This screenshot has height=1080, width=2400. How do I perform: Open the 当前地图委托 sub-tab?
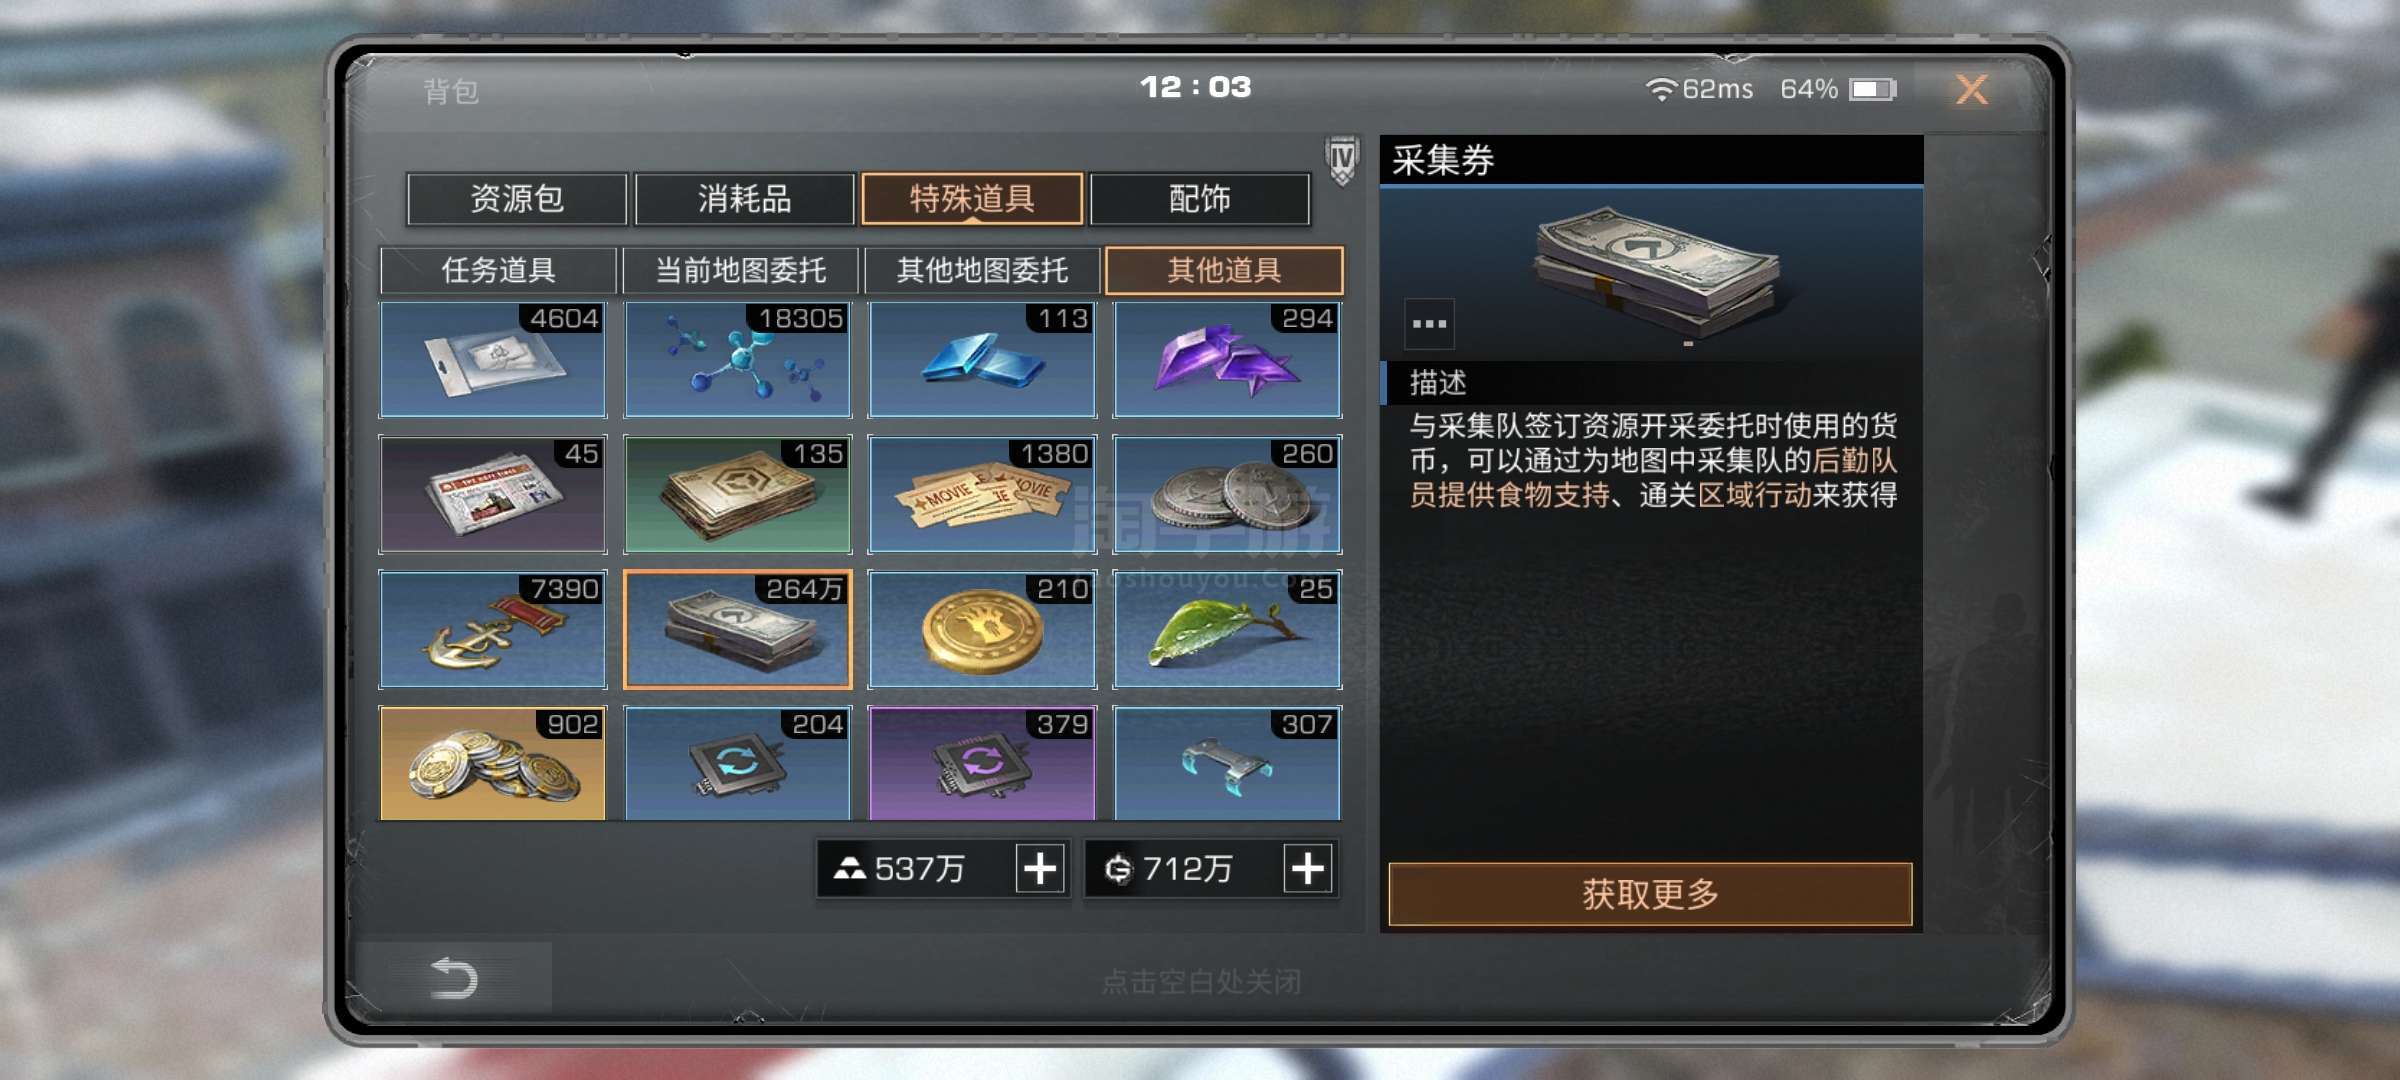pos(741,270)
